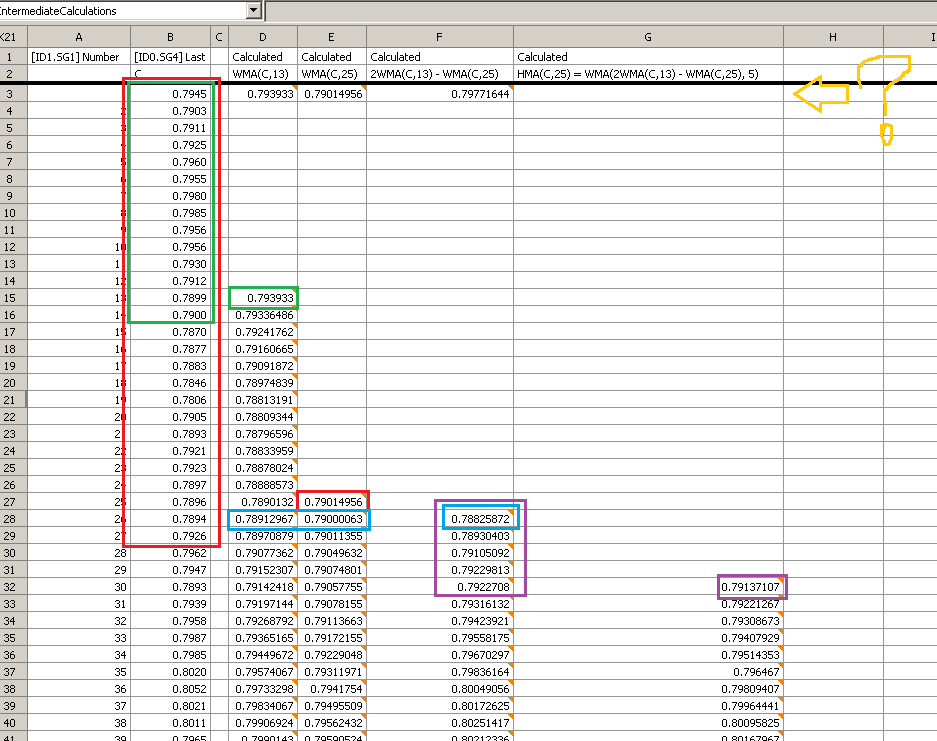
Task: Click inside the IntermediateCalculations name box
Action: tap(123, 10)
